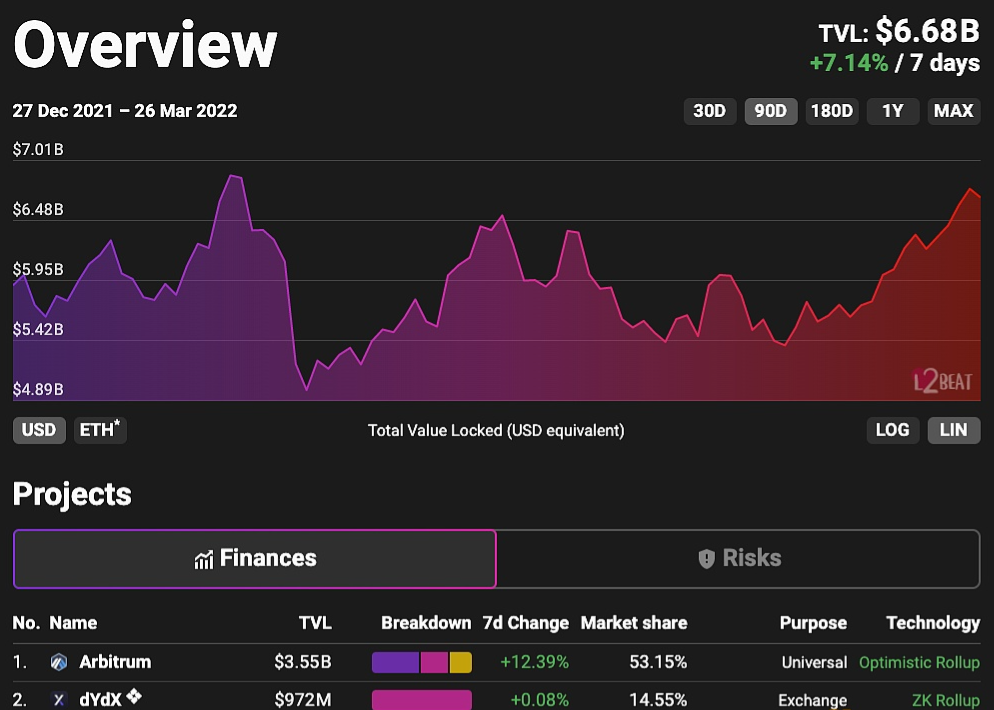Open the Risks tab
The width and height of the screenshot is (994, 710).
coord(738,558)
